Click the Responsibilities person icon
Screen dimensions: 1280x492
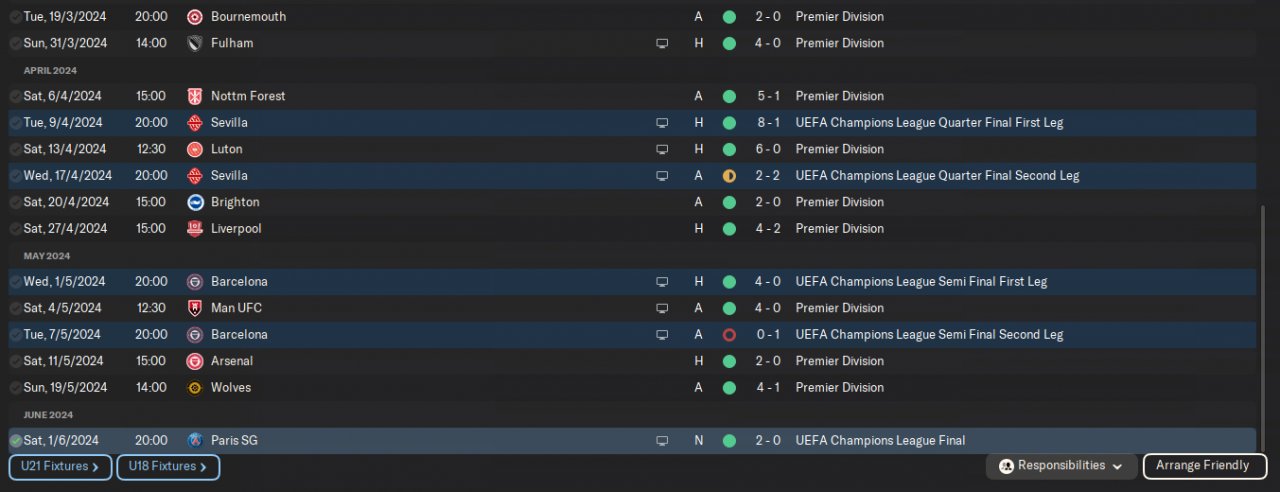pos(1007,466)
